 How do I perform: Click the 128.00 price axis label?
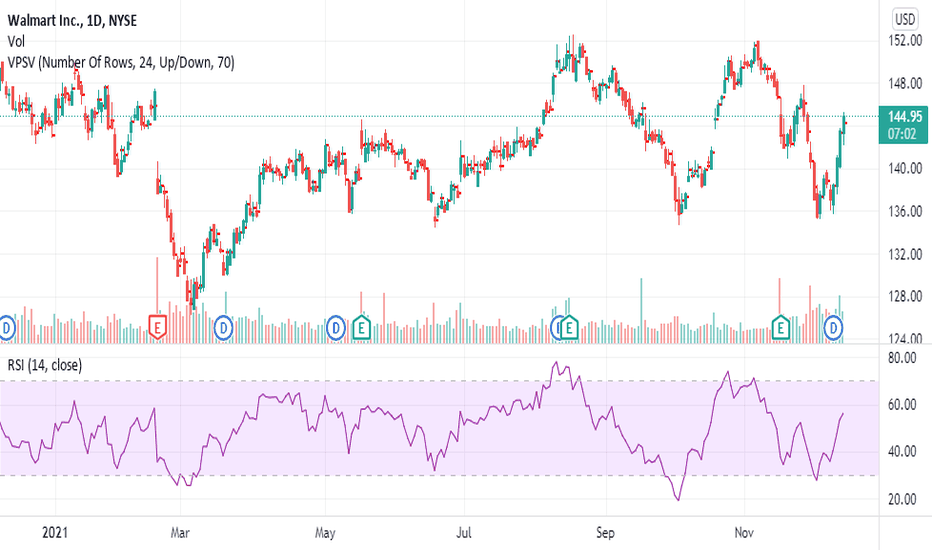[905, 297]
